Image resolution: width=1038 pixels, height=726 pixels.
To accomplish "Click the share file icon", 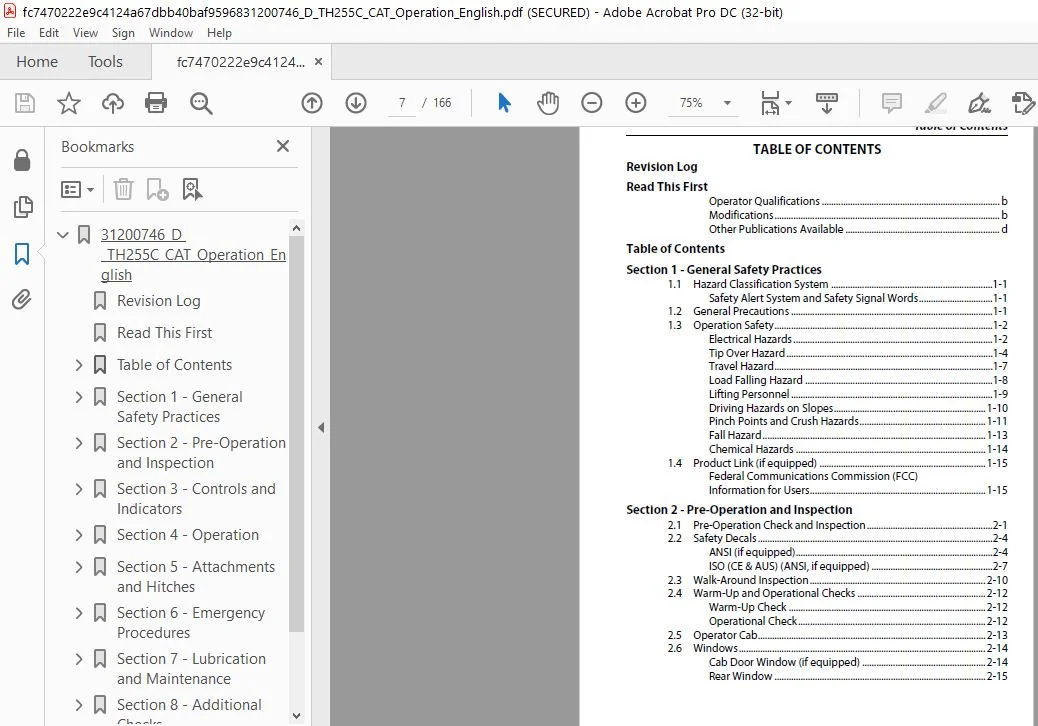I will pos(1023,103).
